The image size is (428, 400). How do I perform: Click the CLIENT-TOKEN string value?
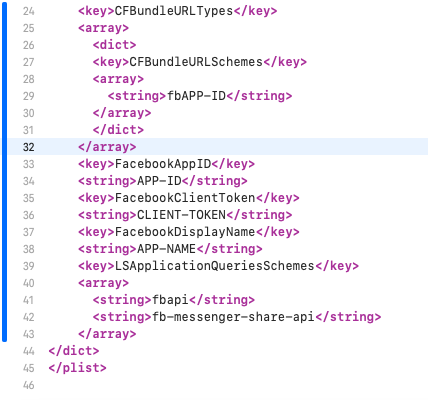tap(181, 215)
